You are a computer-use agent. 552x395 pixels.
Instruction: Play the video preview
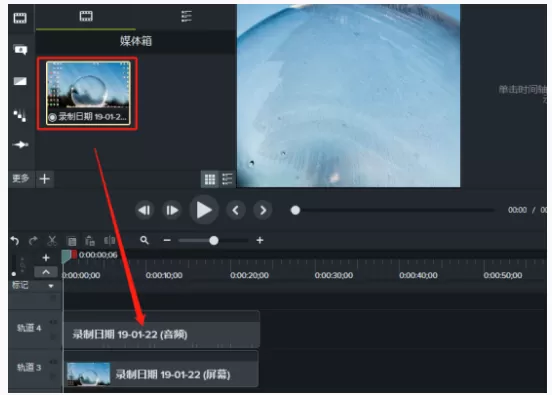click(204, 210)
